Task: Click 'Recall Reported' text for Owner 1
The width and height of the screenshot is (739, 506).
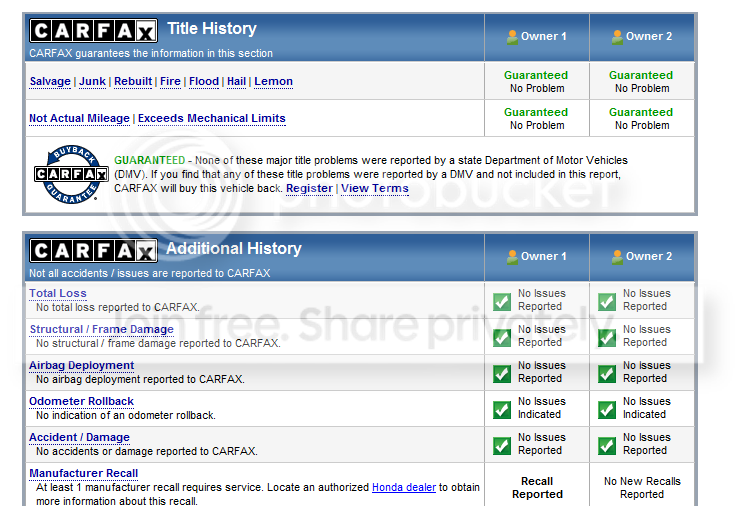Action: [x=537, y=488]
